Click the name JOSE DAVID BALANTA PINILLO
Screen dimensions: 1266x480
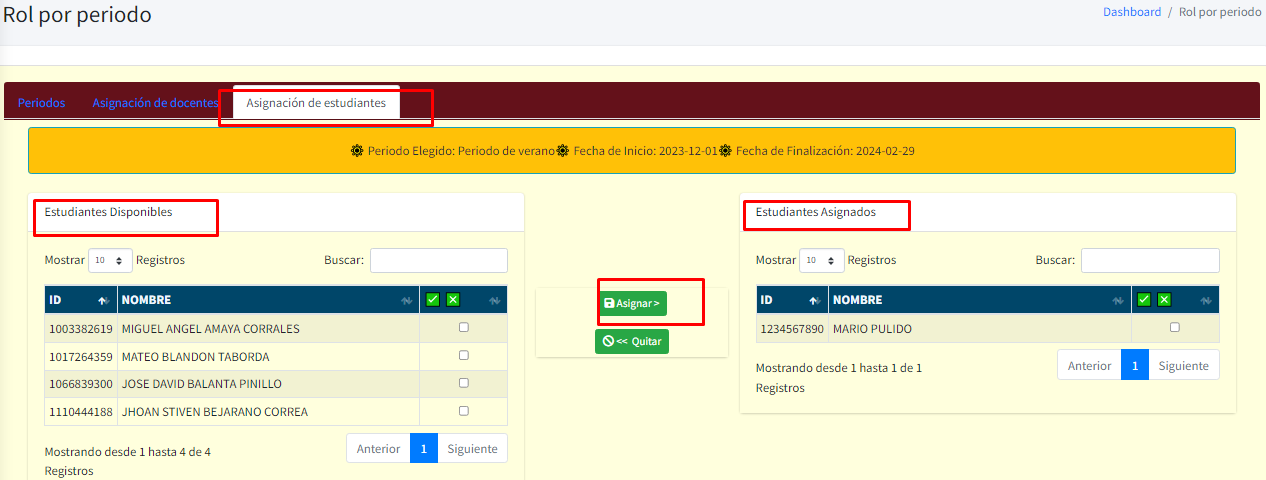point(201,384)
